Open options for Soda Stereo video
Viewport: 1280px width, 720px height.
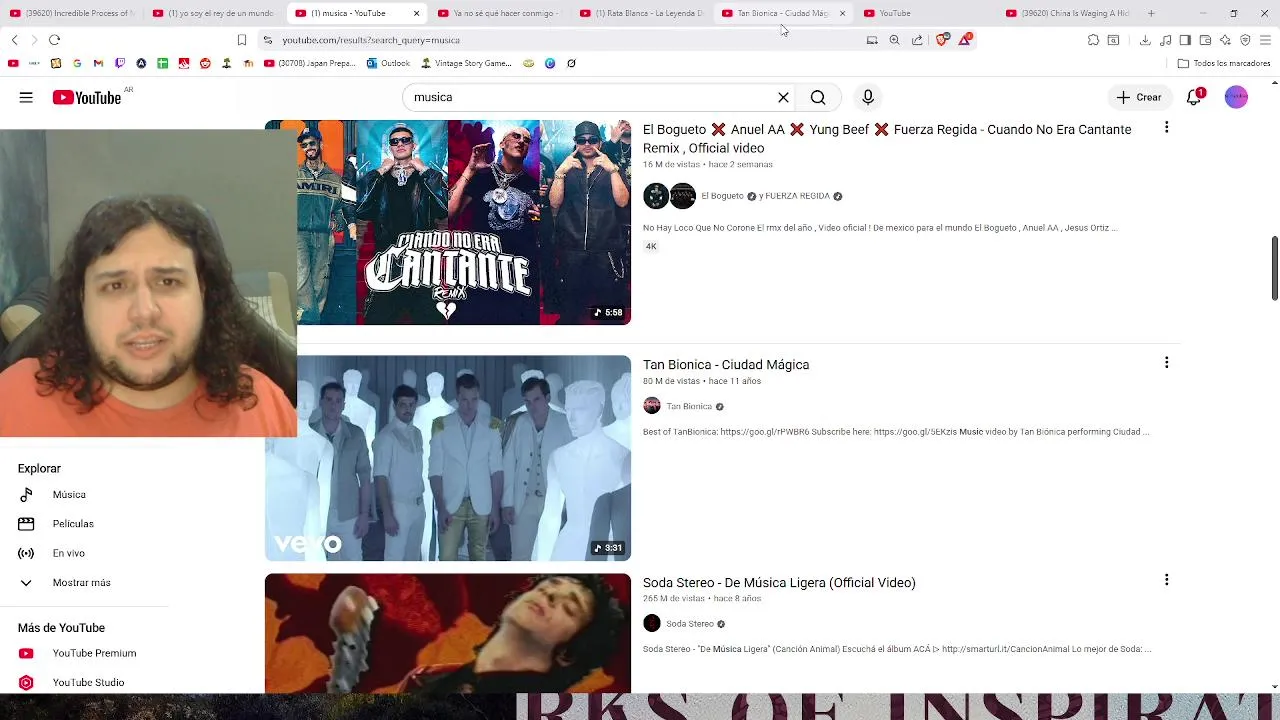pos(1166,580)
